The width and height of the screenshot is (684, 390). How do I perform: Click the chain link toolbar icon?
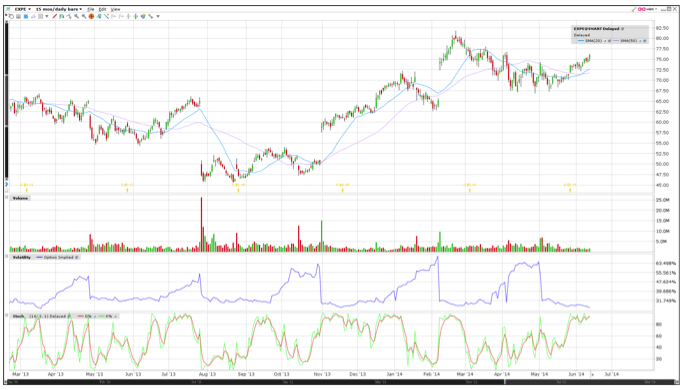(150, 16)
